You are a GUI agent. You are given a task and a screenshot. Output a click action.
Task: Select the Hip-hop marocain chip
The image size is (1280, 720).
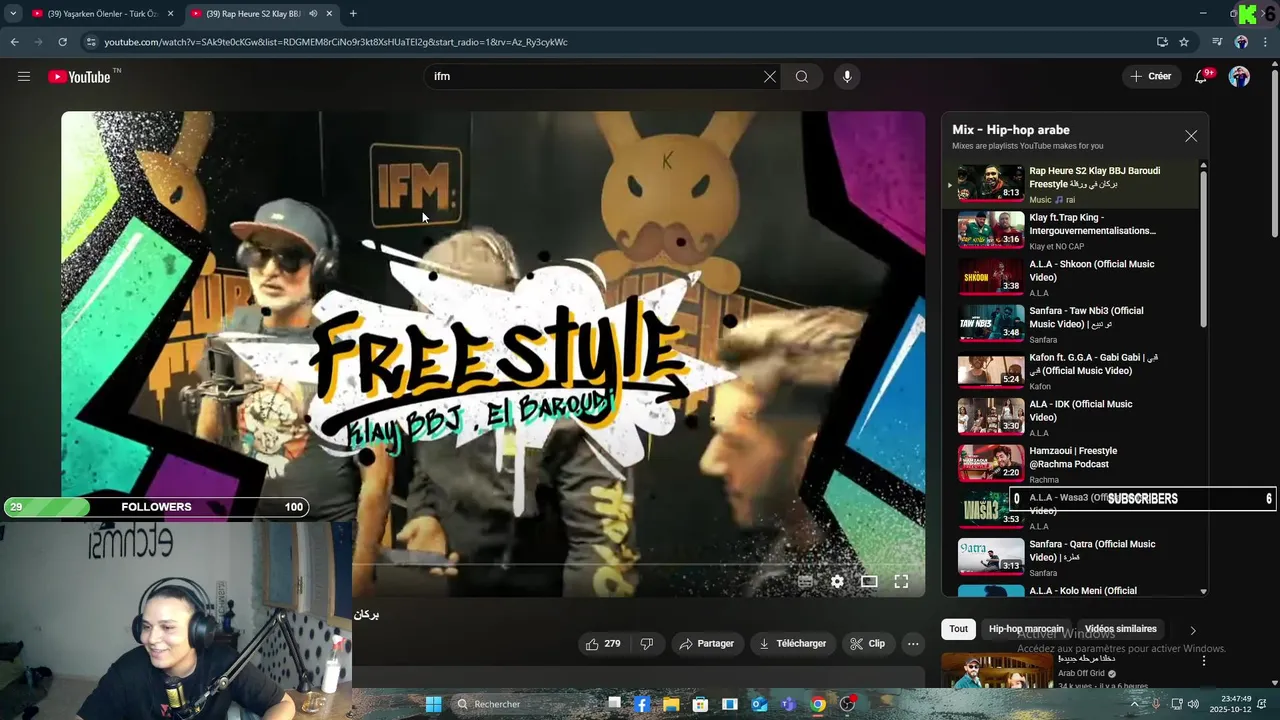tap(1026, 629)
